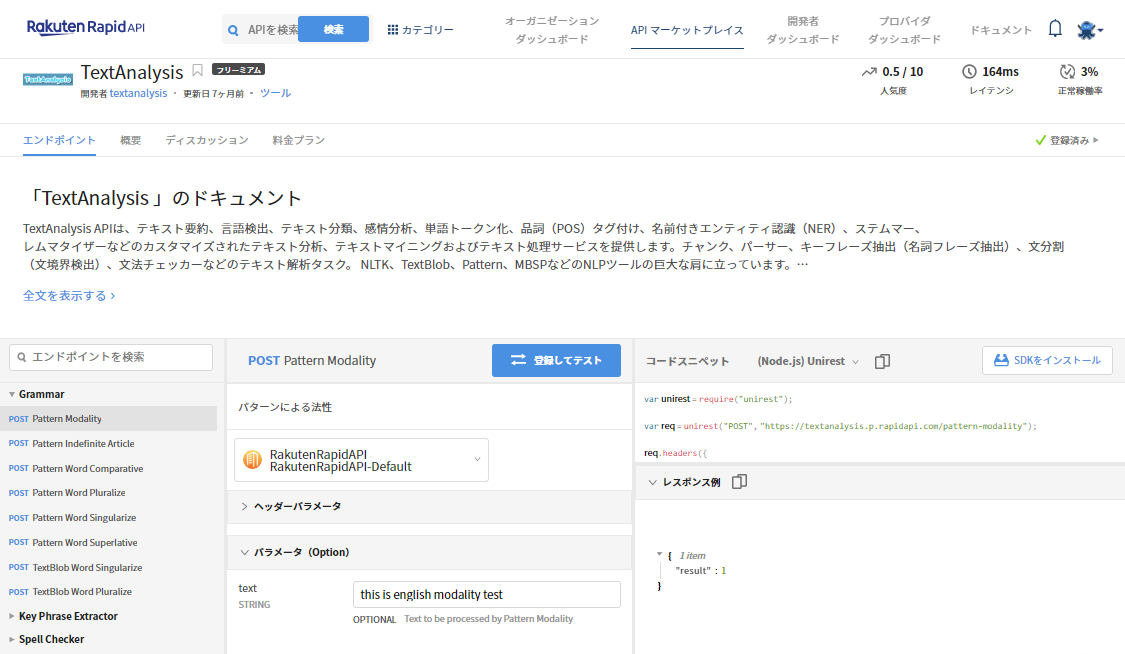This screenshot has width=1125, height=654.
Task: Click SDKをインストール button
Action: [1047, 360]
